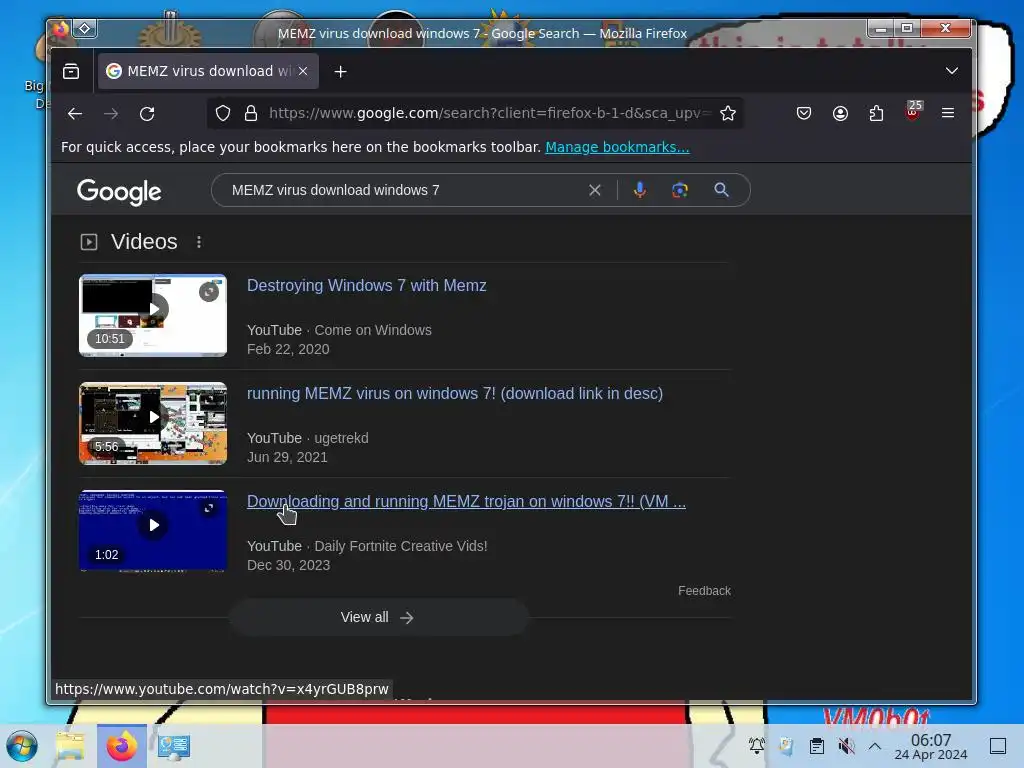Click the Google logo
The height and width of the screenshot is (768, 1024).
coord(119,191)
